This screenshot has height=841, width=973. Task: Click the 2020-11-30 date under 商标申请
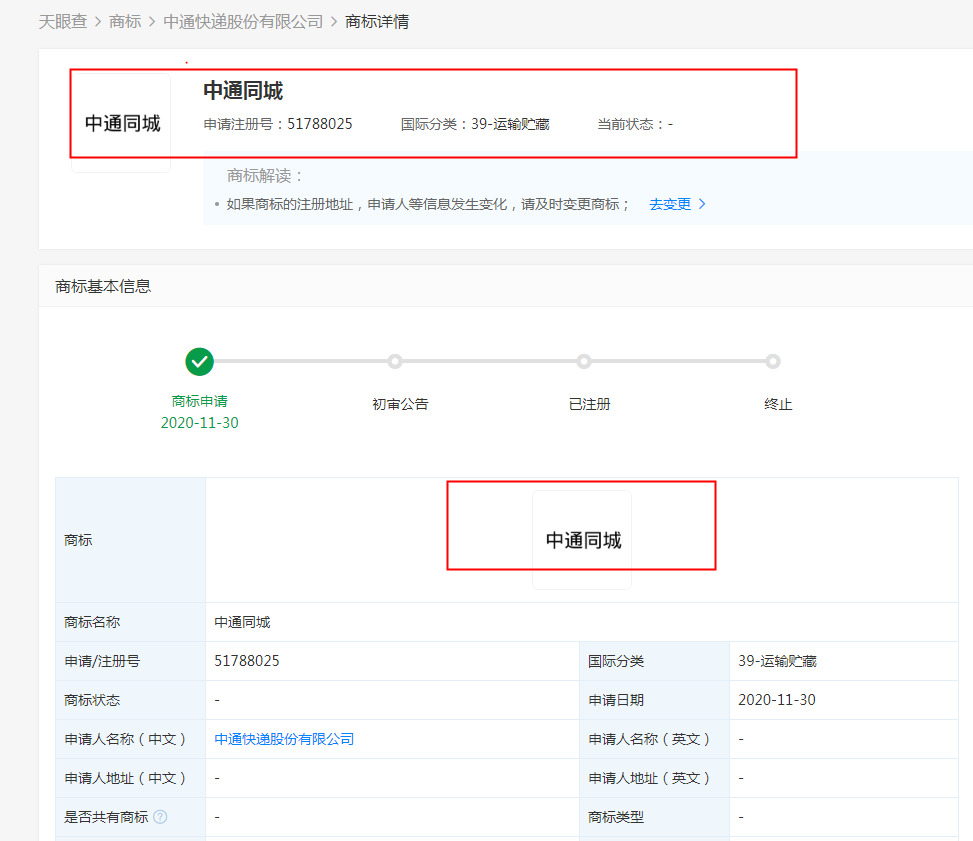coord(199,423)
